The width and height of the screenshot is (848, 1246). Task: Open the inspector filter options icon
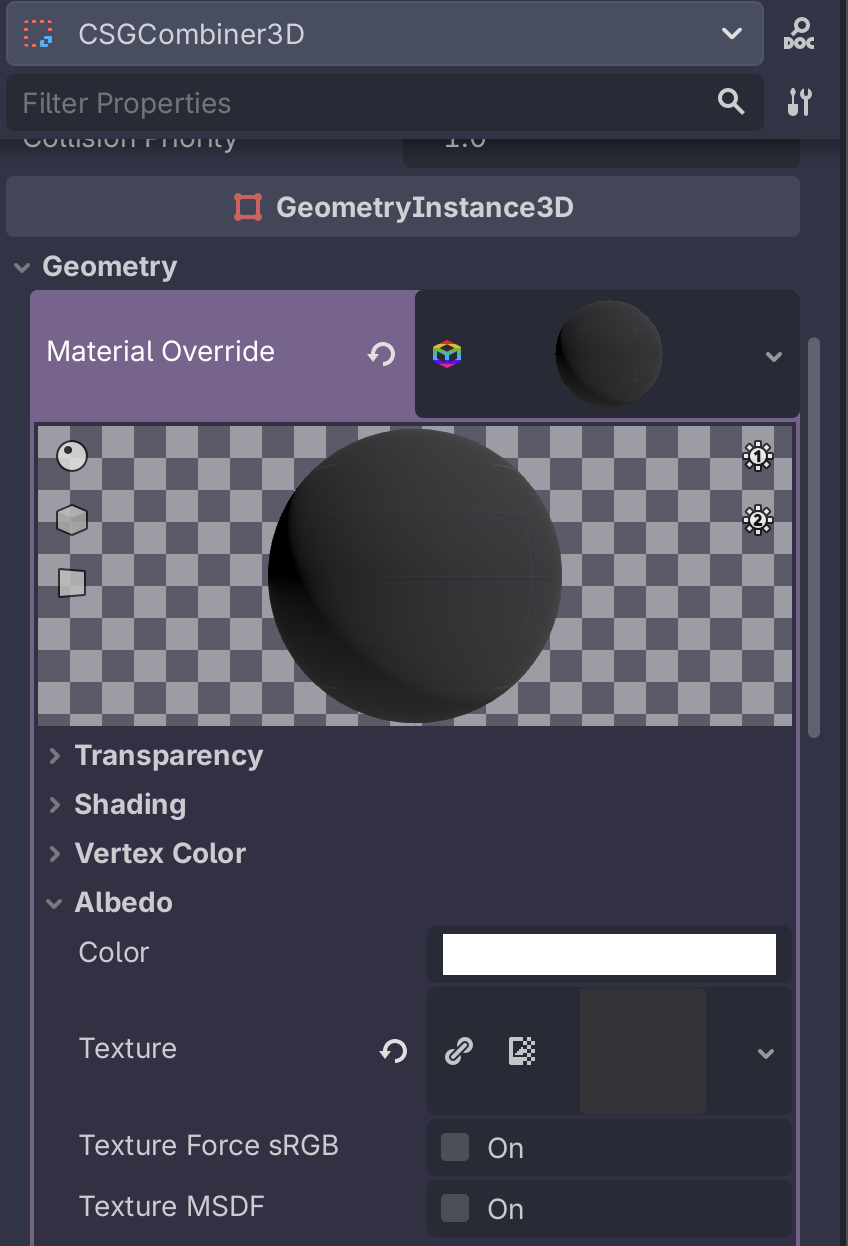click(797, 101)
